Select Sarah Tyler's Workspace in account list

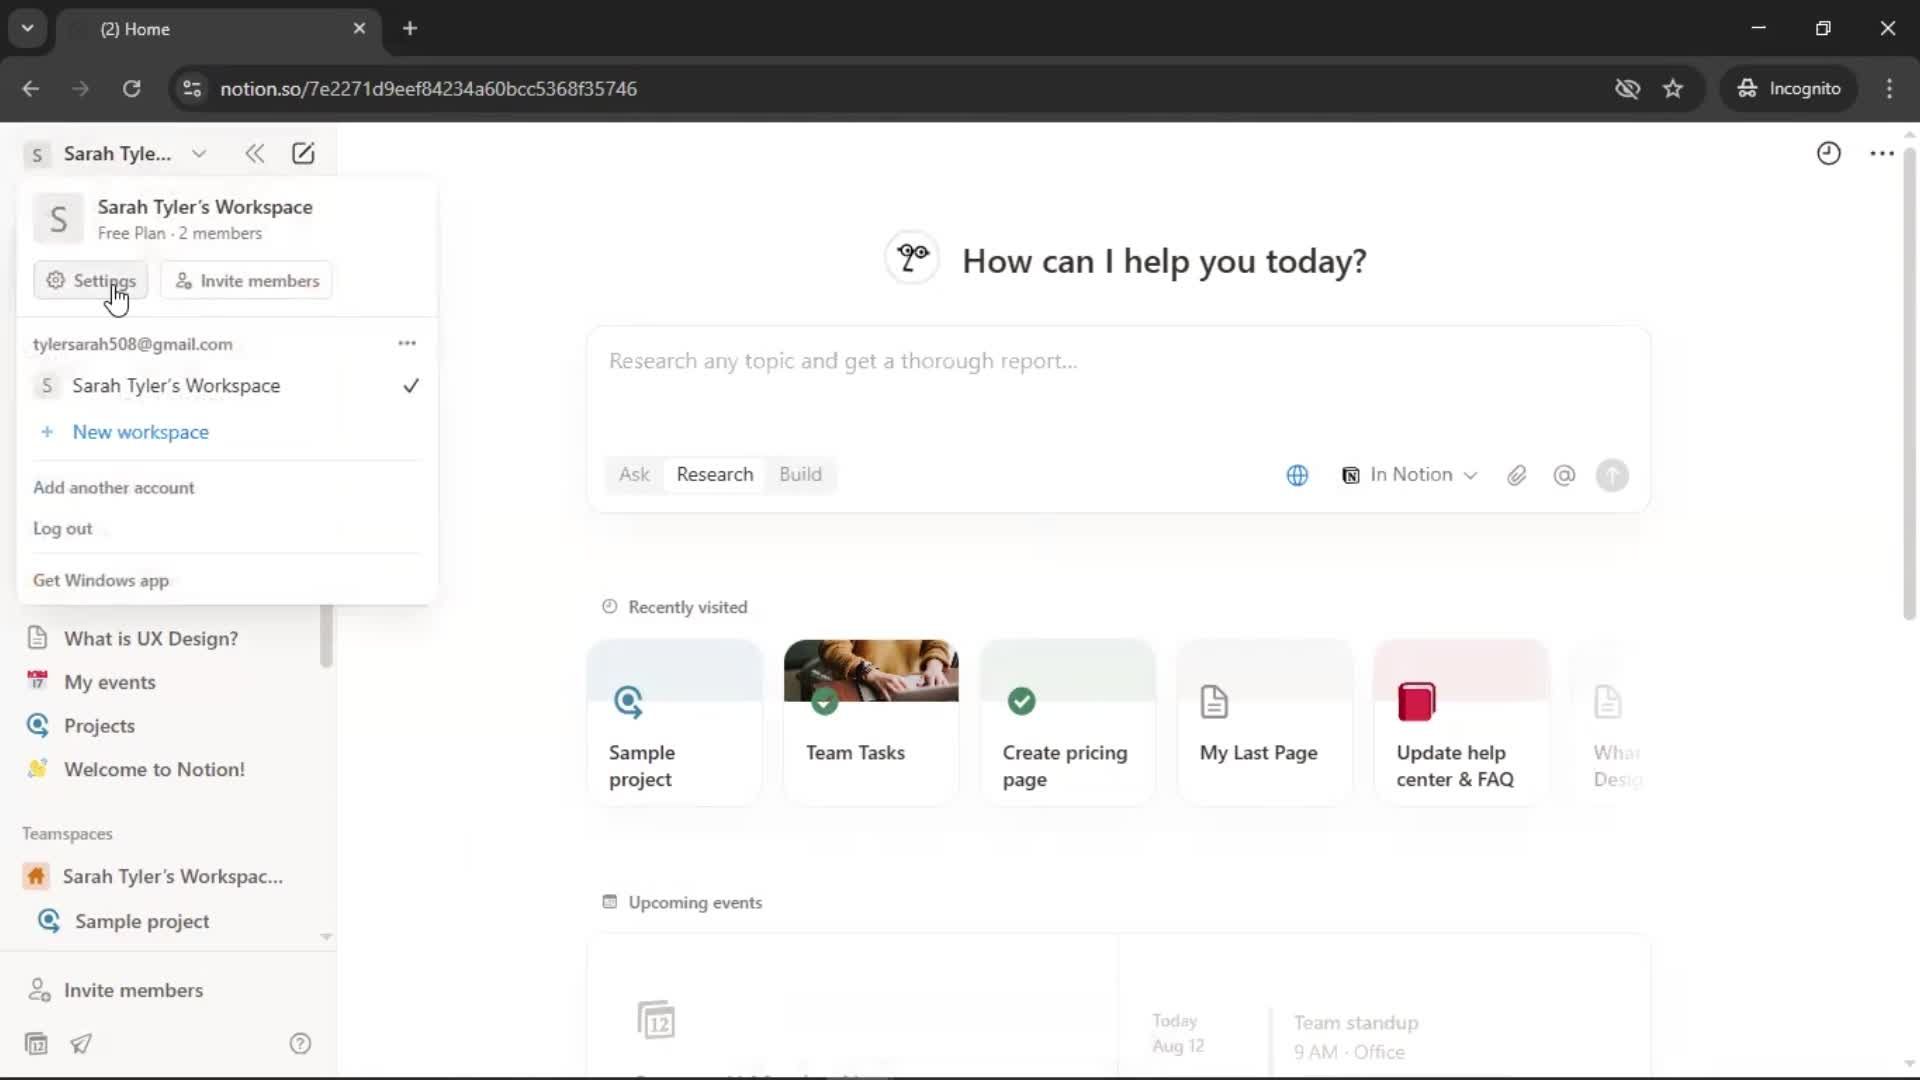227,386
